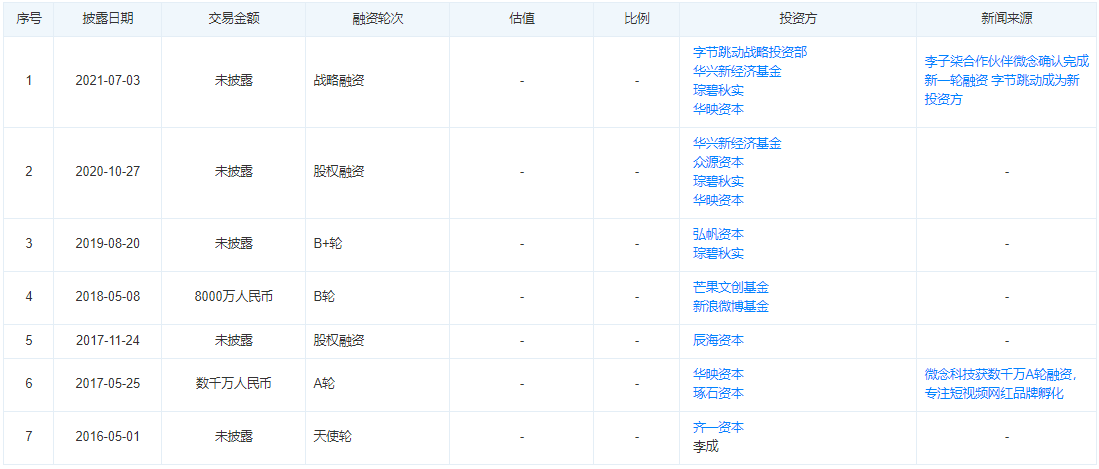
Task: Click the 交易金额 column header
Action: tap(233, 19)
